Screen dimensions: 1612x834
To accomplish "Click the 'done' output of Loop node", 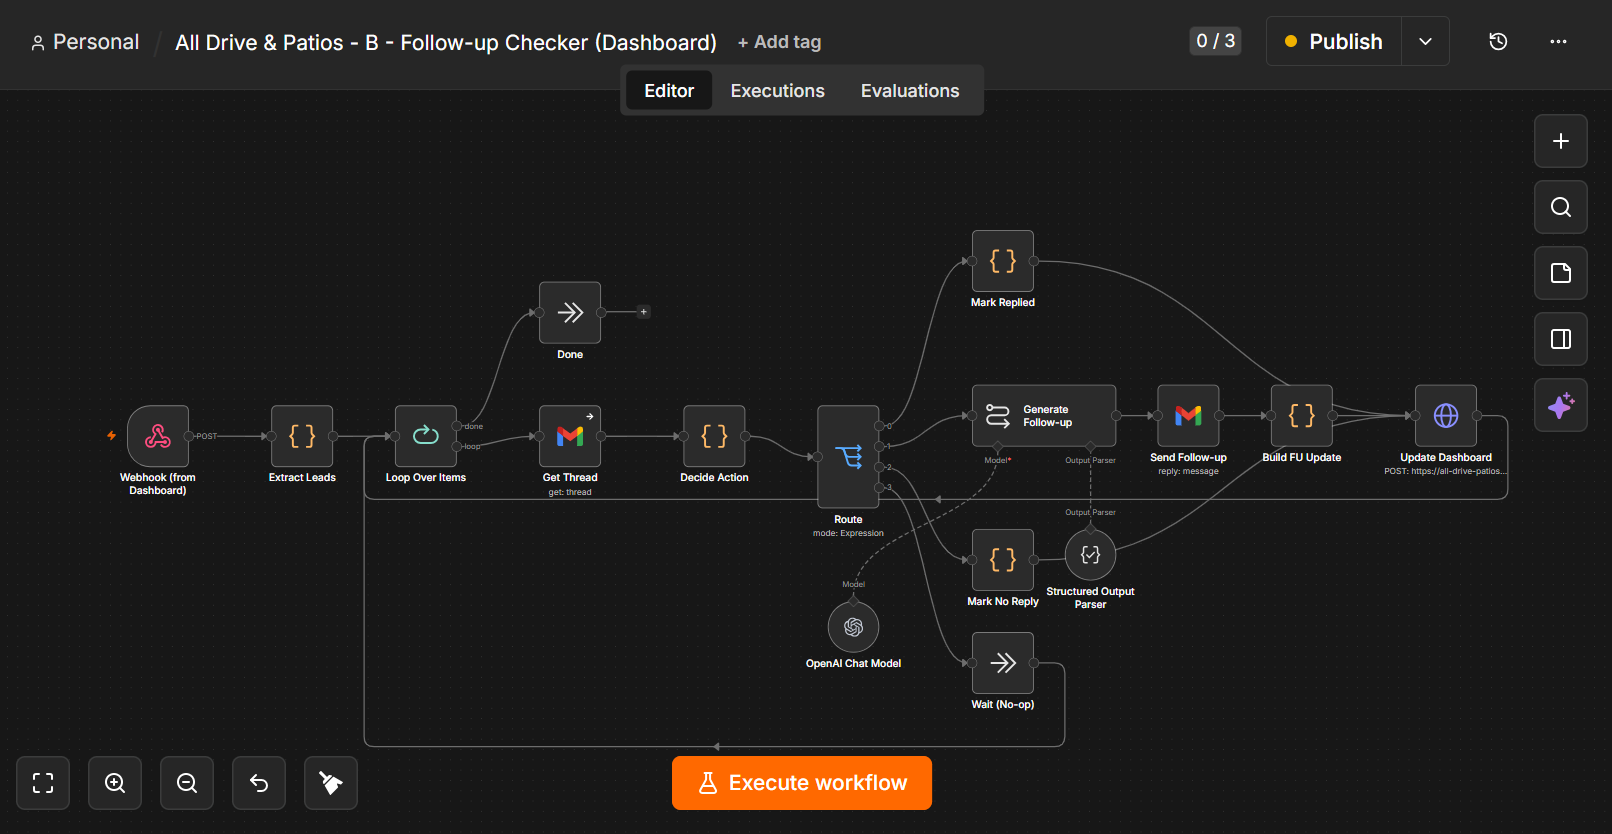I will click(458, 426).
